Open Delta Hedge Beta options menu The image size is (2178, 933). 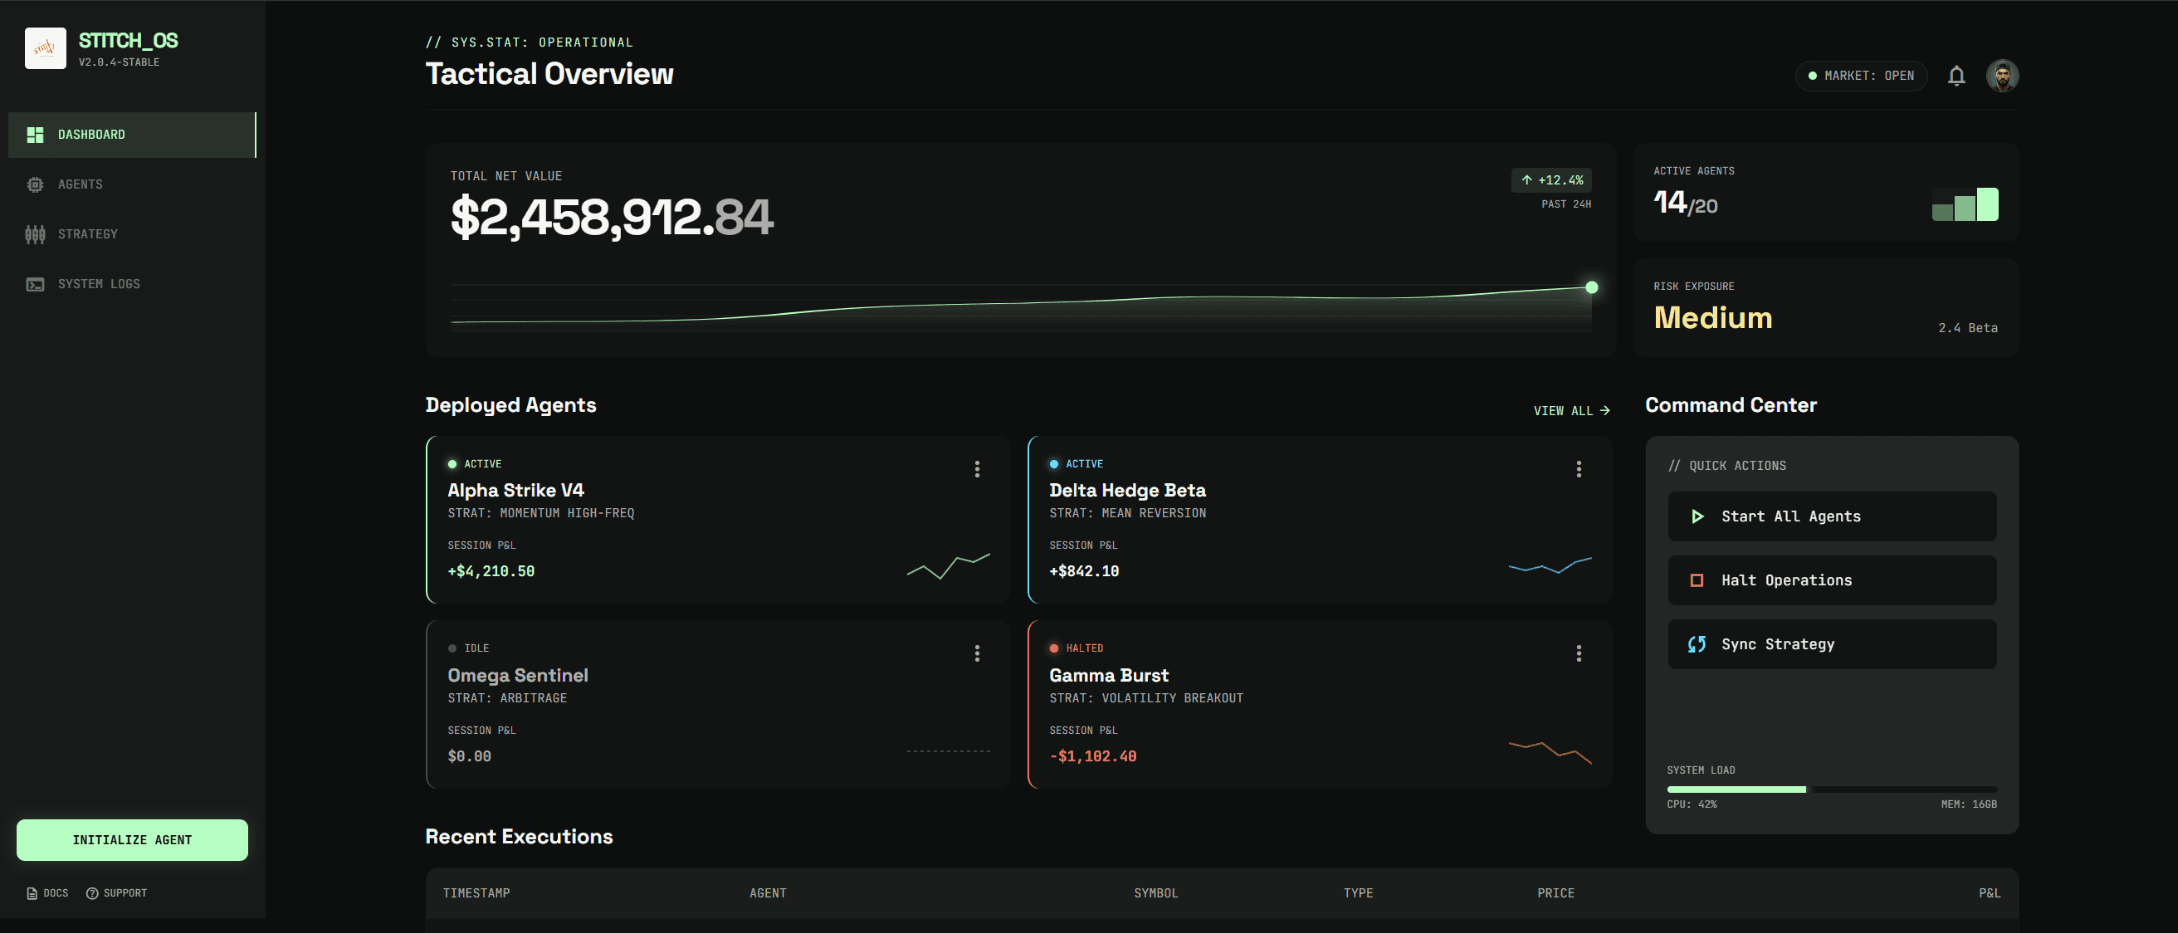pyautogui.click(x=1579, y=469)
